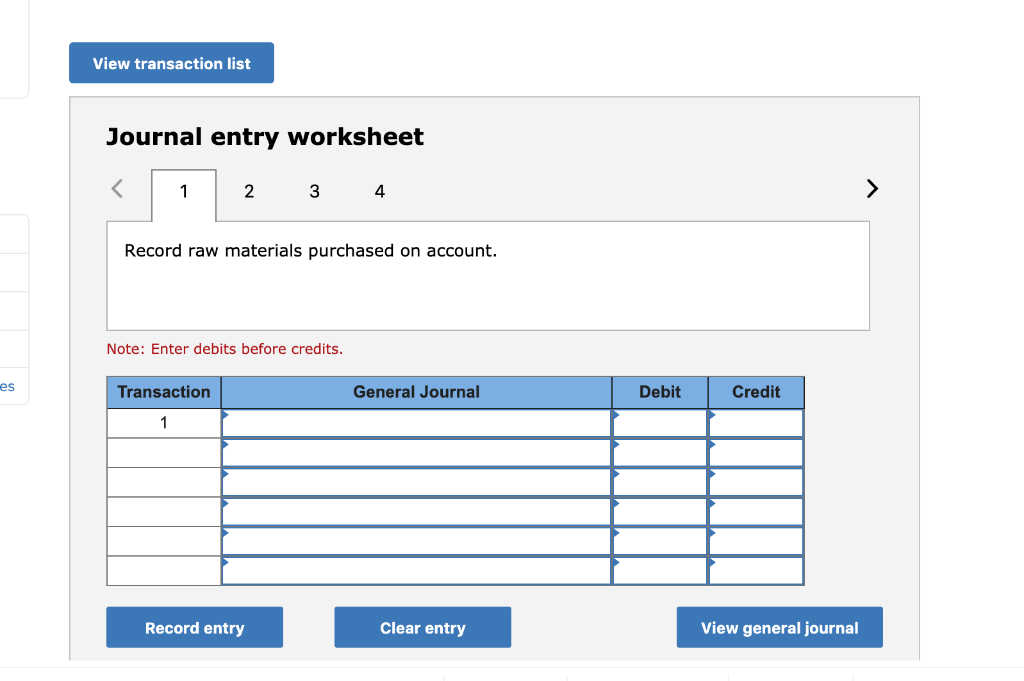The height and width of the screenshot is (681, 1024).
Task: Select worksheet tab 1
Action: pos(184,192)
